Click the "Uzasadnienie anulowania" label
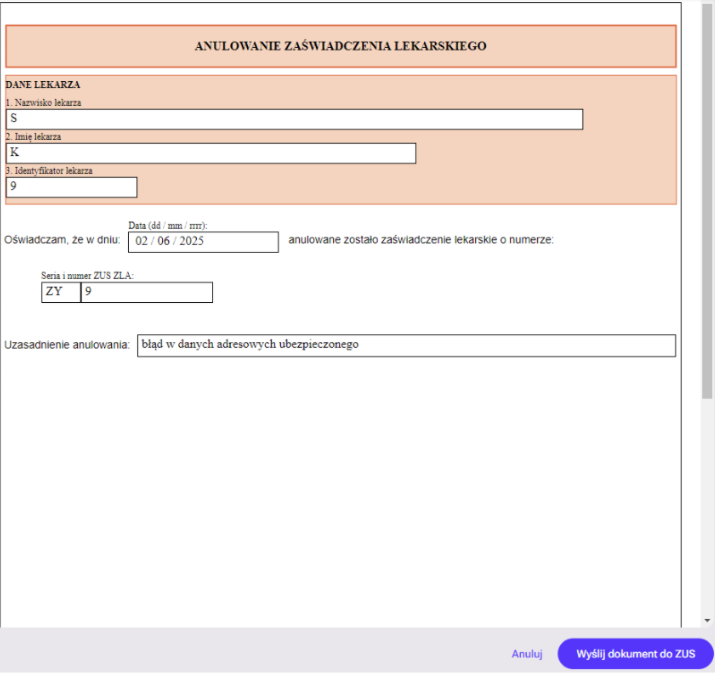Viewport: 715px width, 673px height. pyautogui.click(x=67, y=345)
